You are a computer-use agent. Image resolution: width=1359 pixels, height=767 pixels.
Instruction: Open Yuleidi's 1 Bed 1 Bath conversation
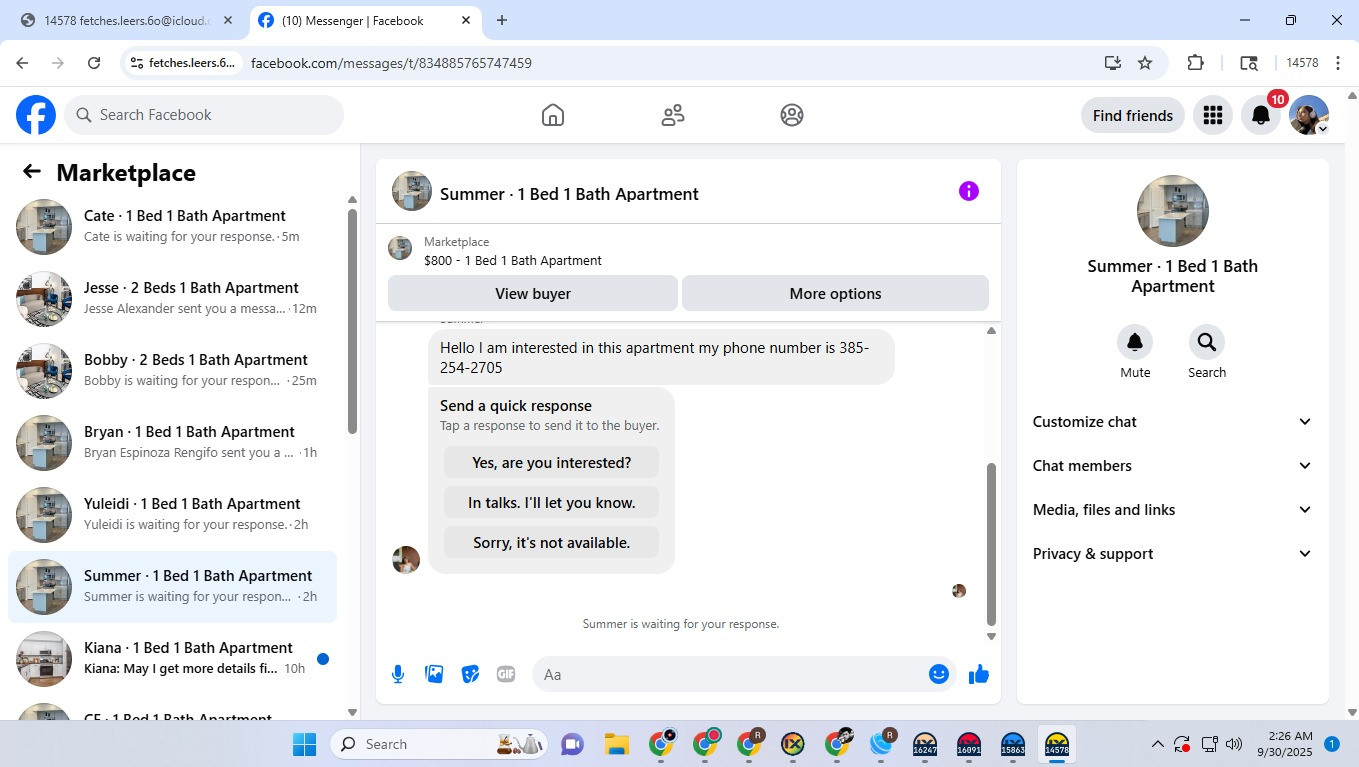(173, 515)
